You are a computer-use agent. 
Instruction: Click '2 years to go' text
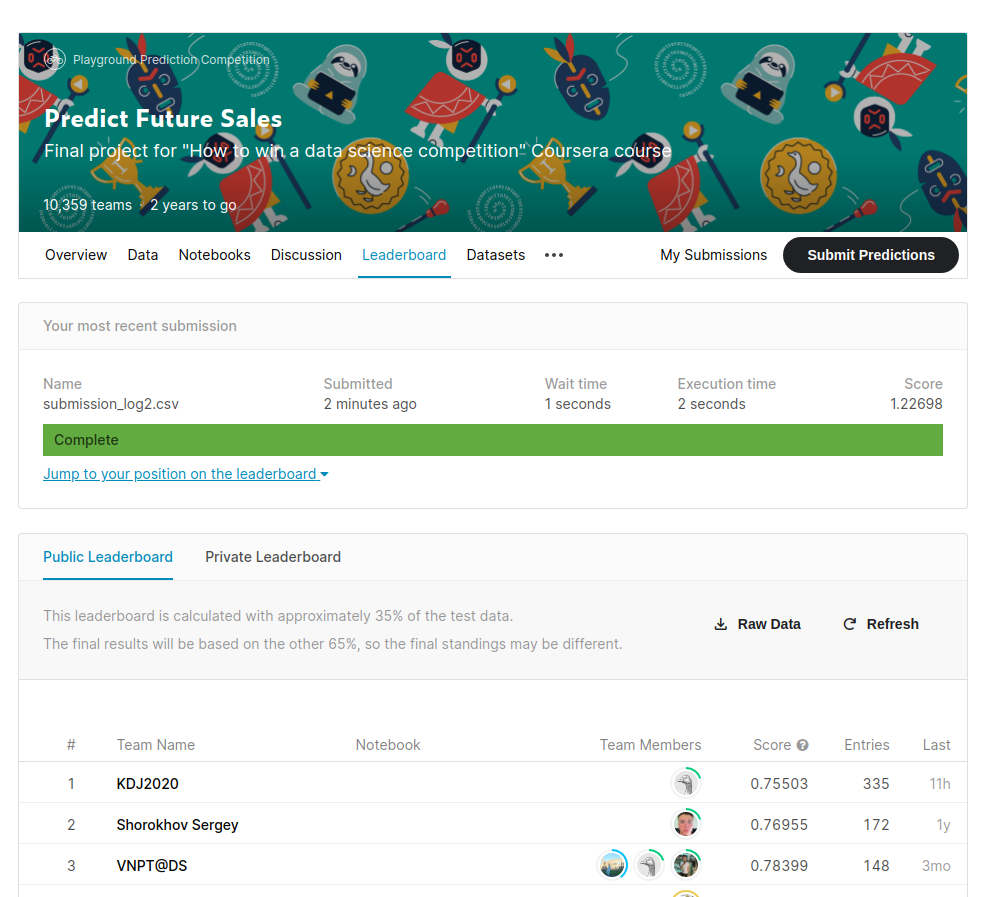(x=193, y=205)
